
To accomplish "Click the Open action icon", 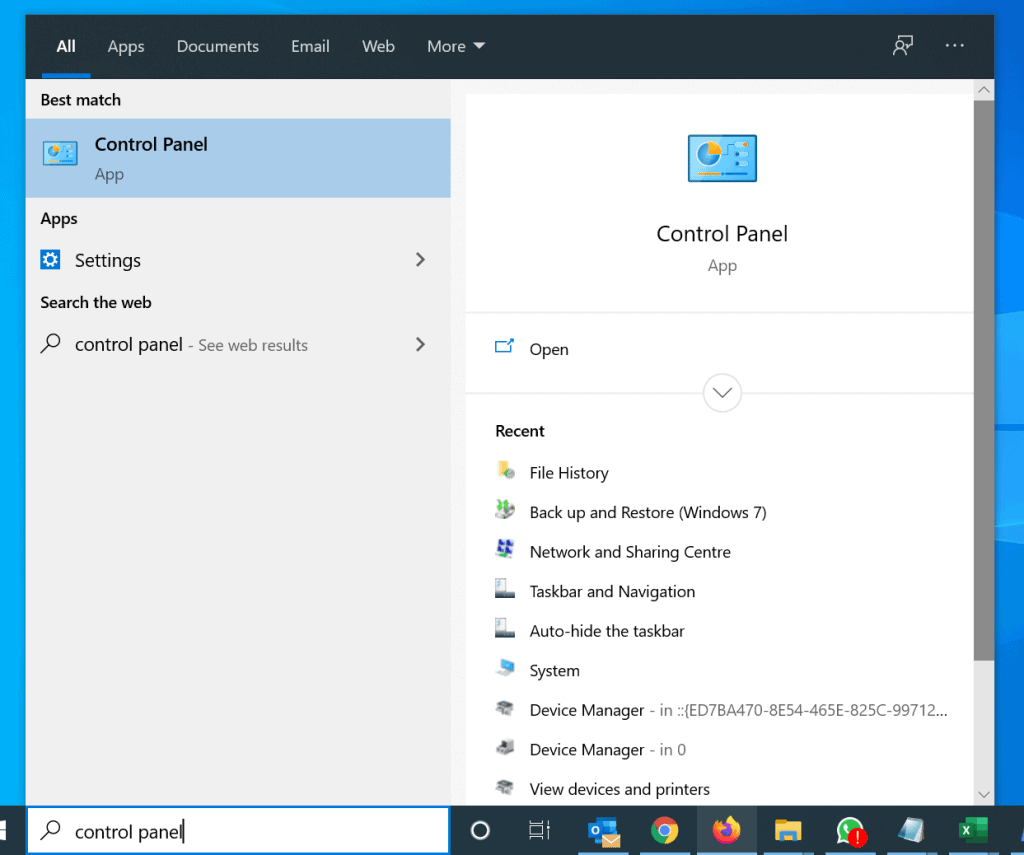I will point(504,347).
